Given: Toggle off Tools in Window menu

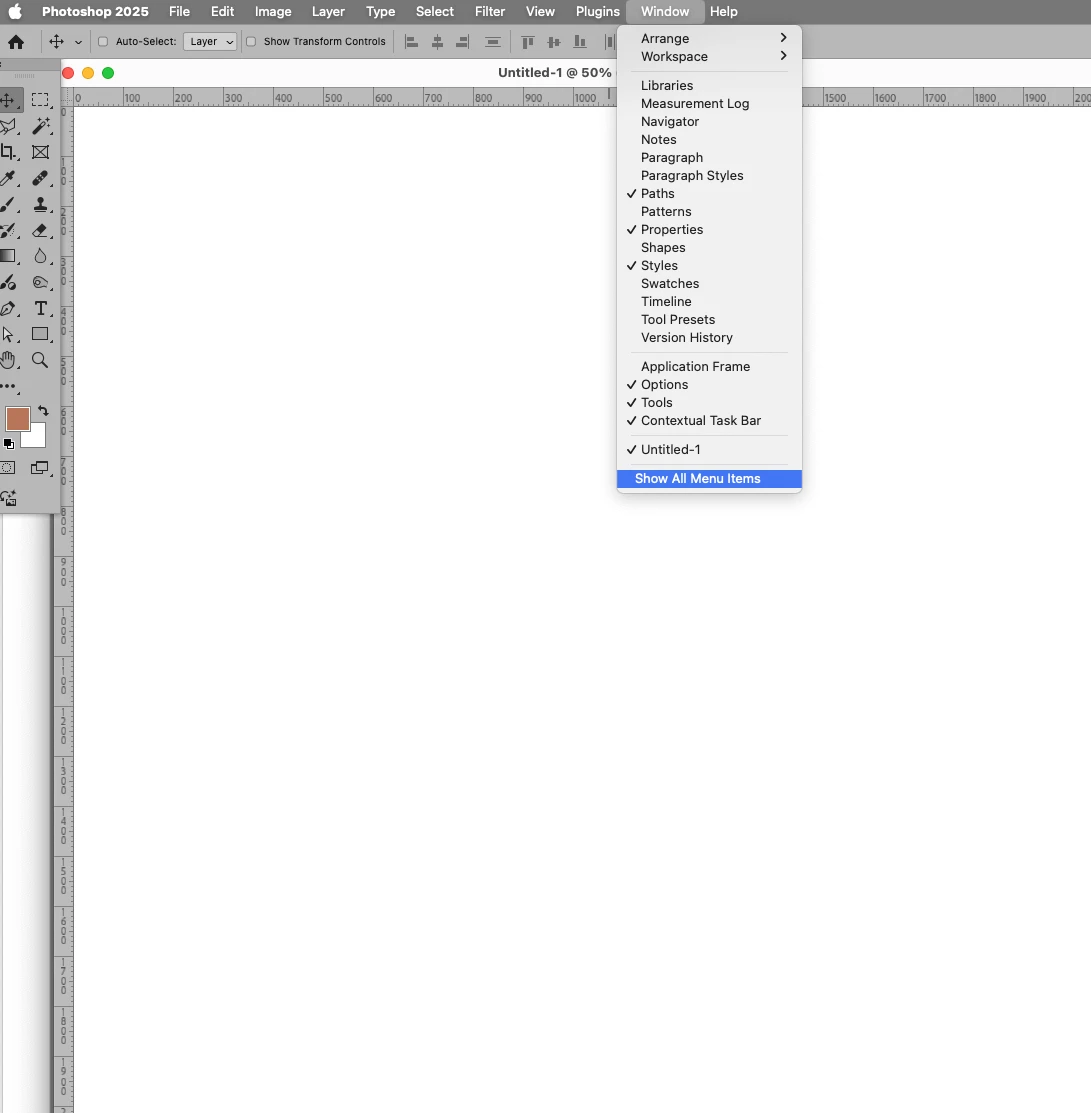Looking at the screenshot, I should click(709, 402).
